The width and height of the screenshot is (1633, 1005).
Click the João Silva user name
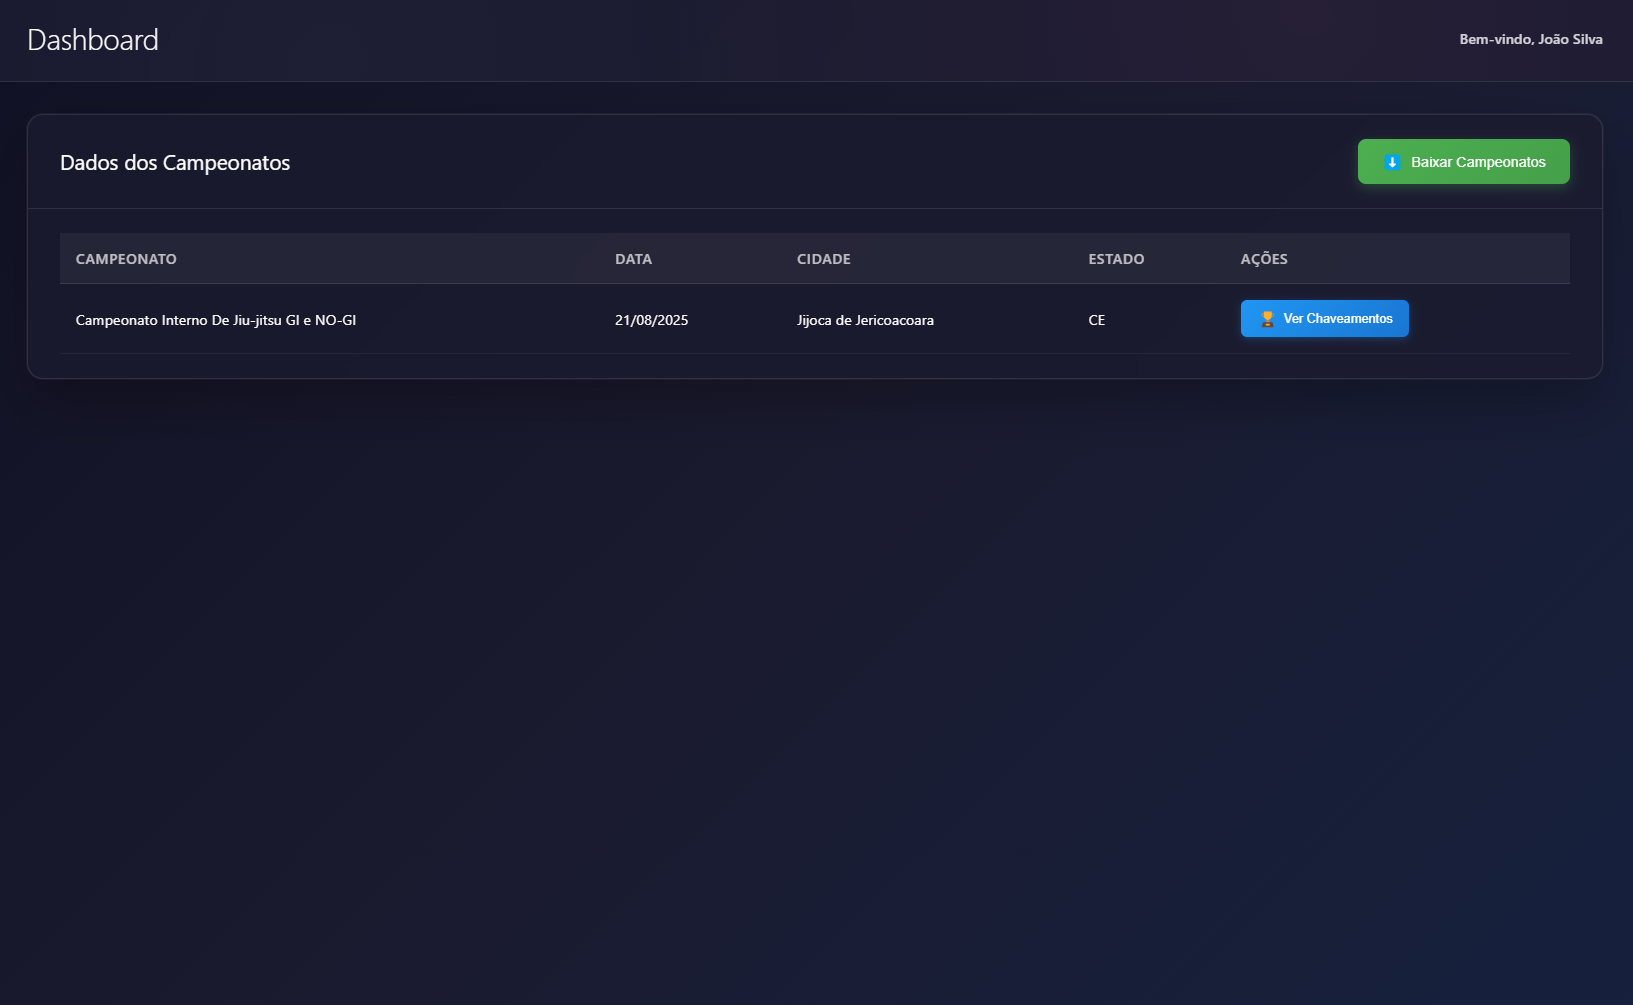click(1570, 40)
